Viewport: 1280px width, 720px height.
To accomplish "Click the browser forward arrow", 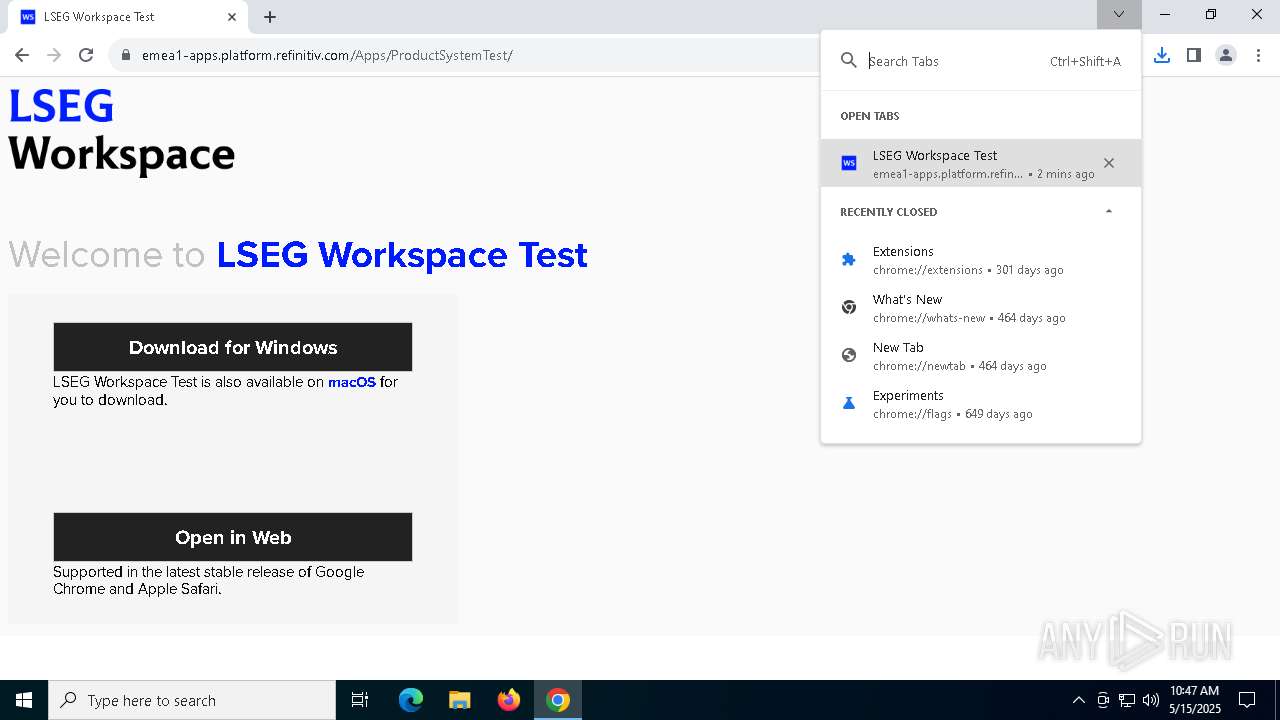I will coord(54,55).
